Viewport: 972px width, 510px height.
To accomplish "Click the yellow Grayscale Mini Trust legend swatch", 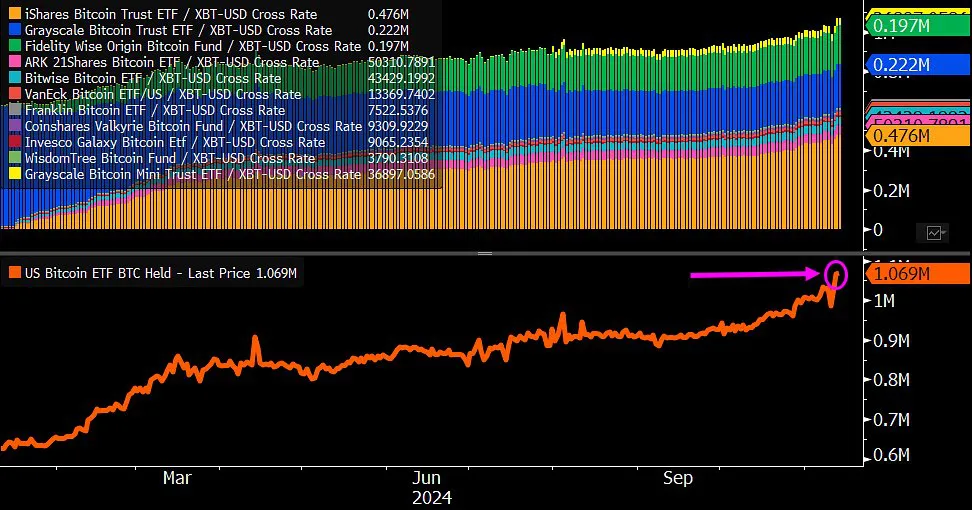I will (14, 174).
